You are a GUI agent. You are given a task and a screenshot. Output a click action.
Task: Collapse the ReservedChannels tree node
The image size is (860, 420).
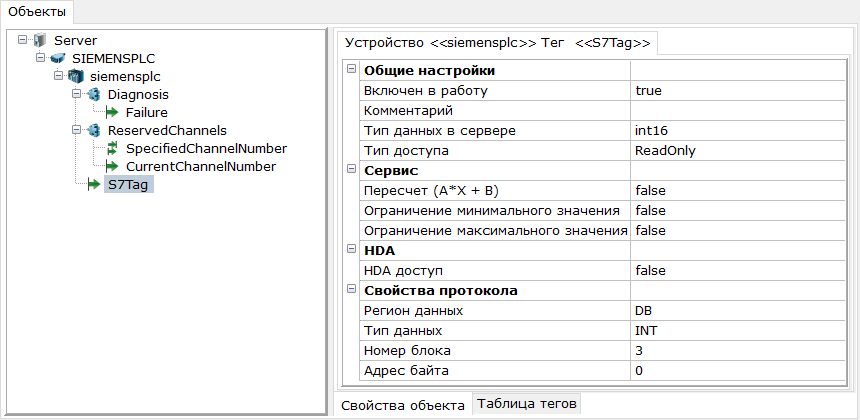click(x=76, y=130)
